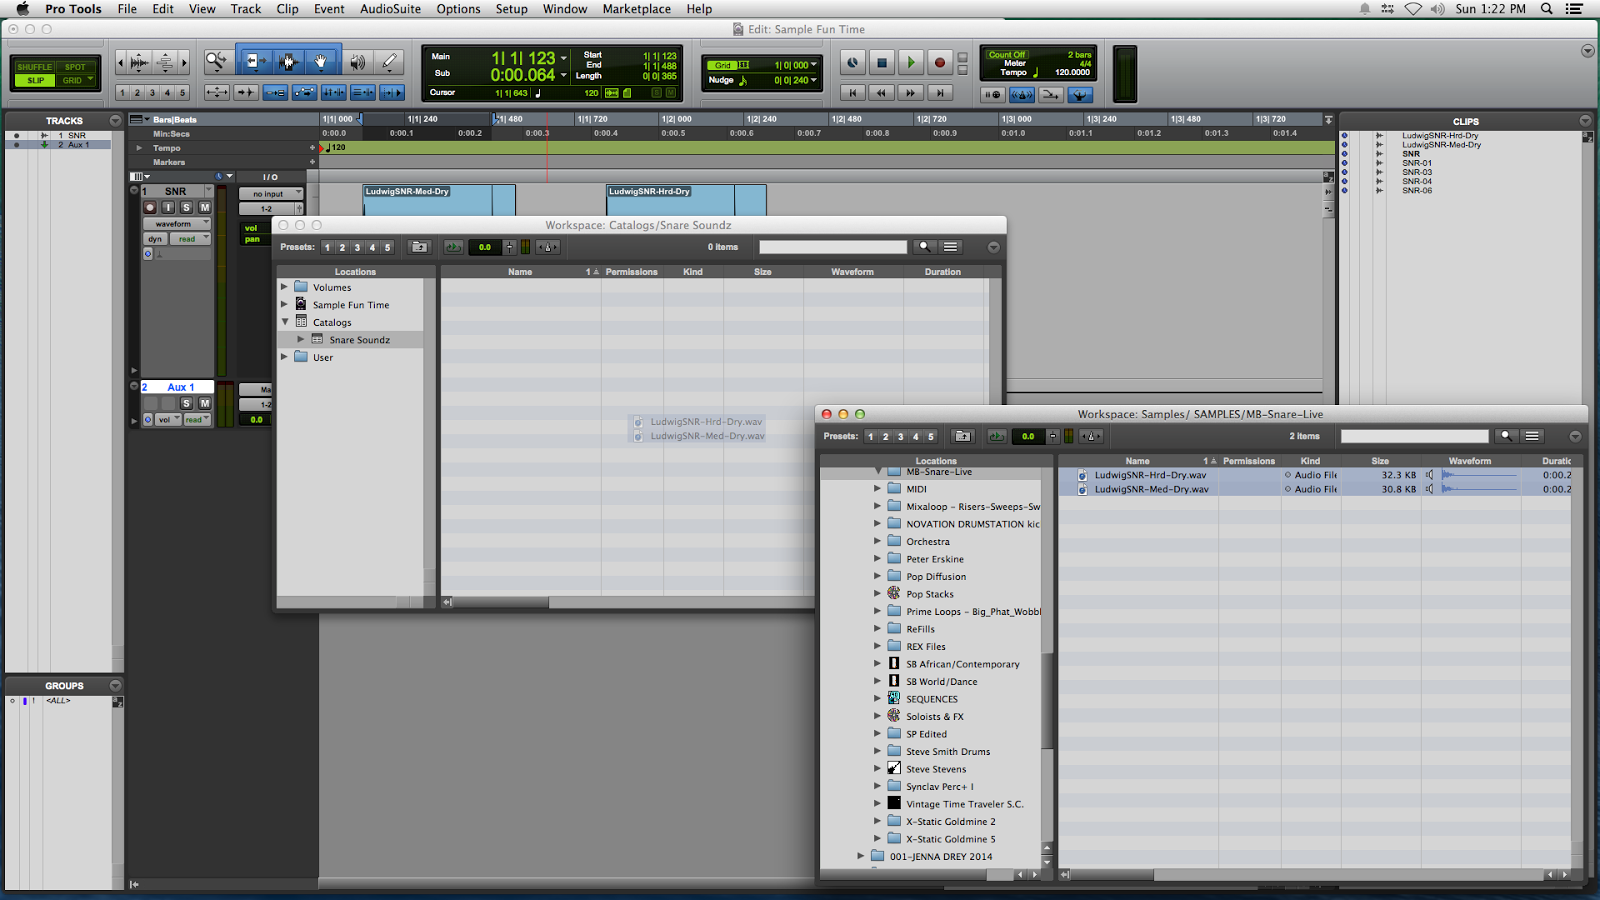Expand the Volumes folder in Catalogs workspace
The image size is (1600, 900).
coord(284,287)
